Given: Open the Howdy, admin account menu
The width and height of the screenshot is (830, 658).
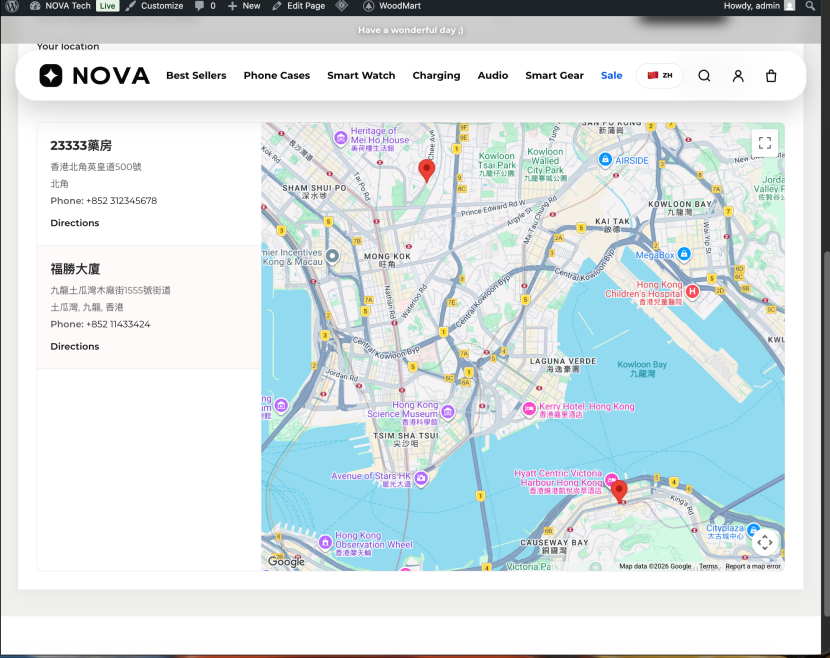Looking at the screenshot, I should [759, 6].
